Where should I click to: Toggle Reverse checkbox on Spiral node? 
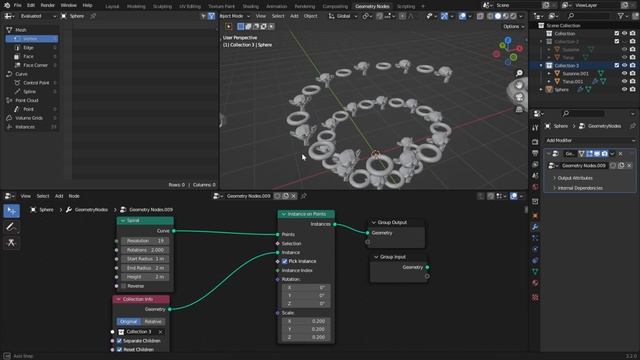[124, 286]
